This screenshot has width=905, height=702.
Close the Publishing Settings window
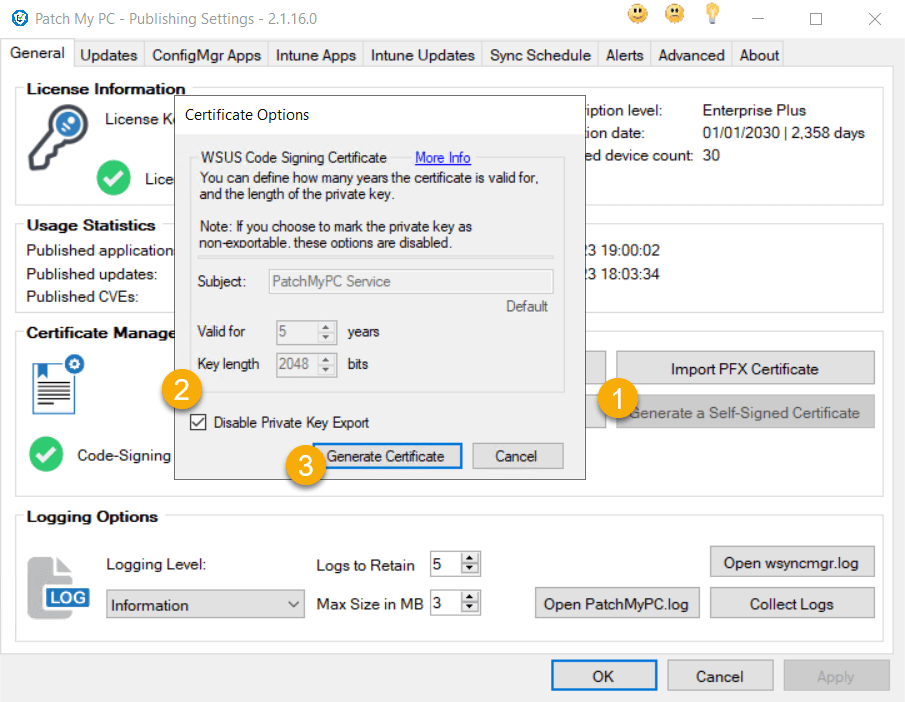click(875, 18)
